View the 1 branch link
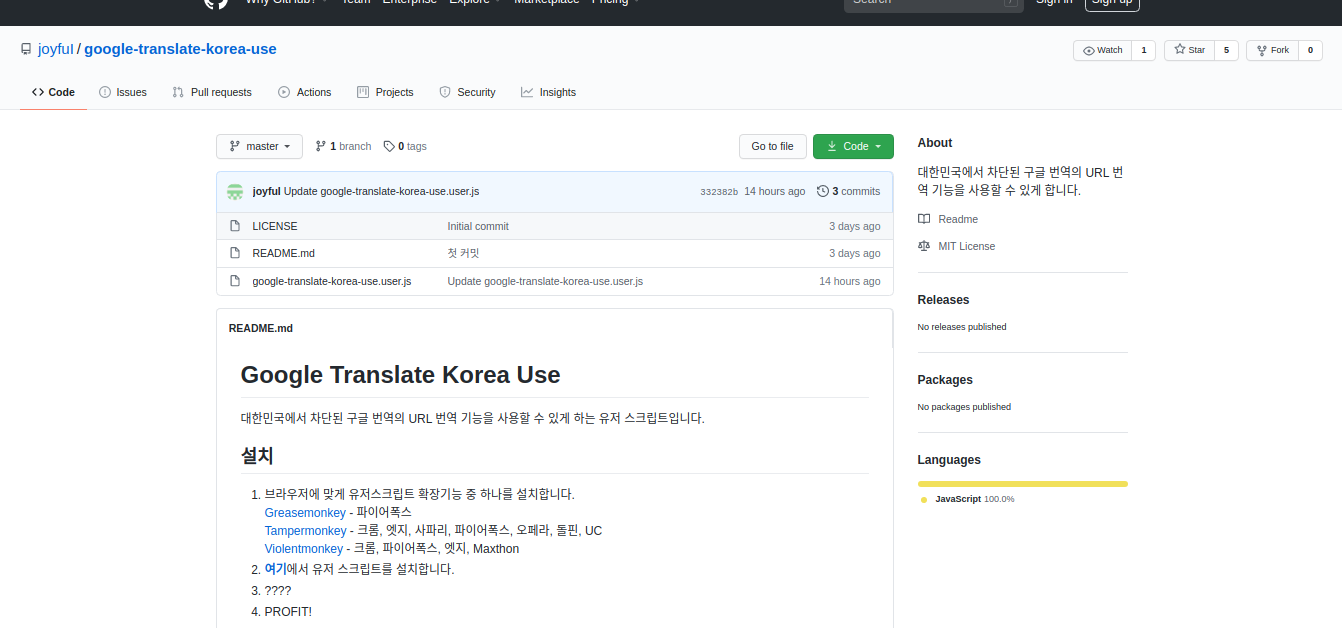The height and width of the screenshot is (628, 1342). 343,146
